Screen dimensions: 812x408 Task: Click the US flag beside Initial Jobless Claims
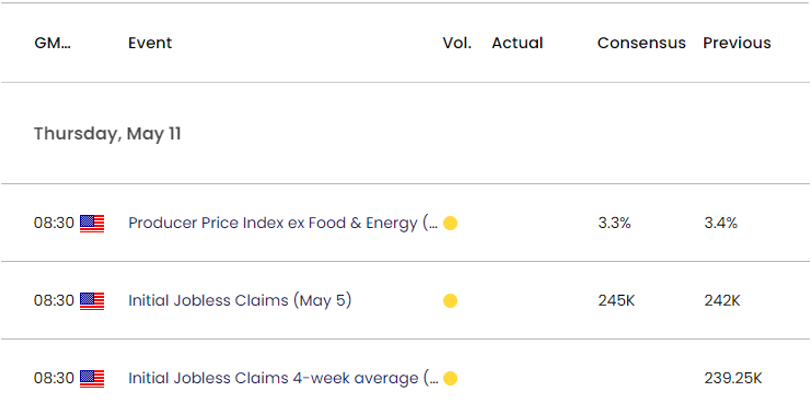pyautogui.click(x=92, y=300)
